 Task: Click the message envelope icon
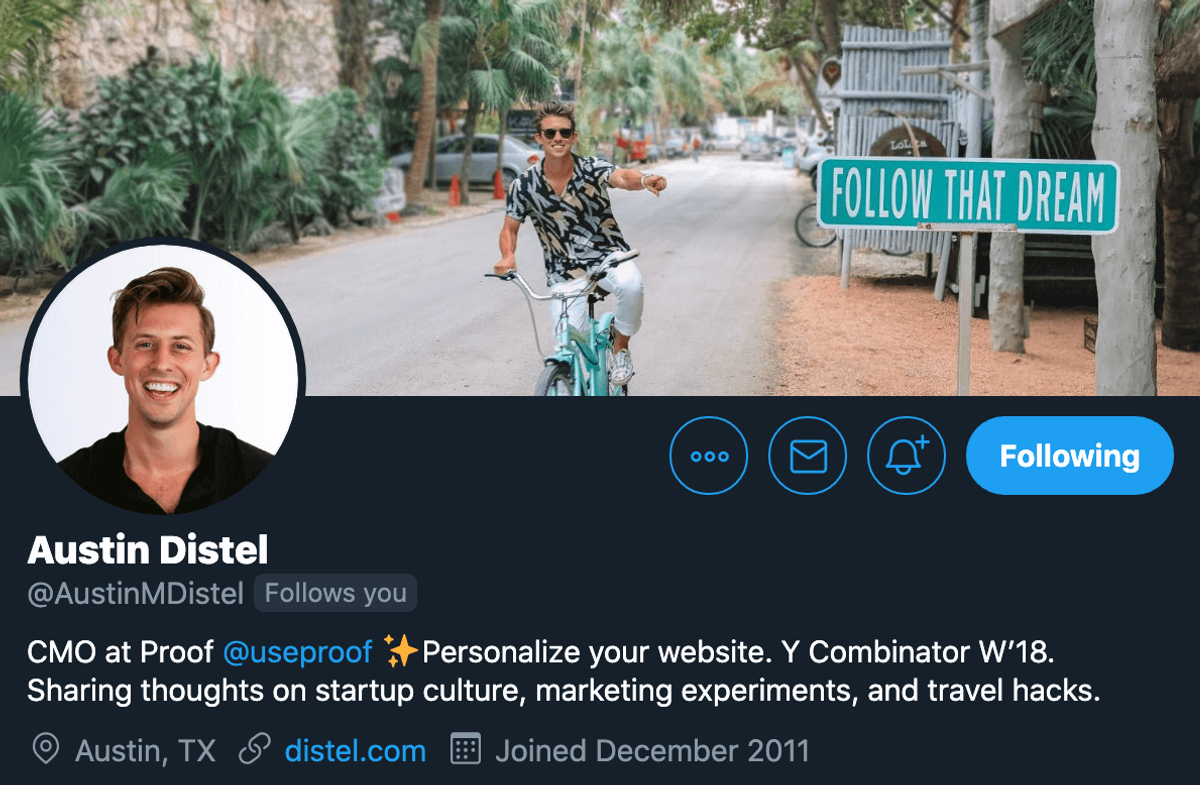tap(808, 455)
